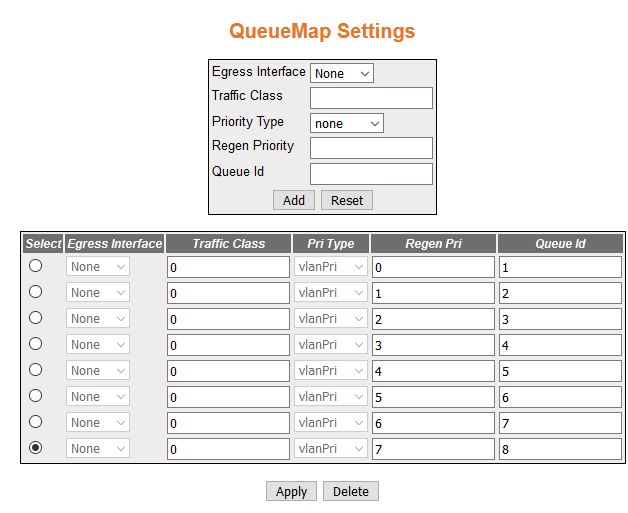628x513 pixels.
Task: Focus the Regen Priority text box
Action: [x=371, y=148]
